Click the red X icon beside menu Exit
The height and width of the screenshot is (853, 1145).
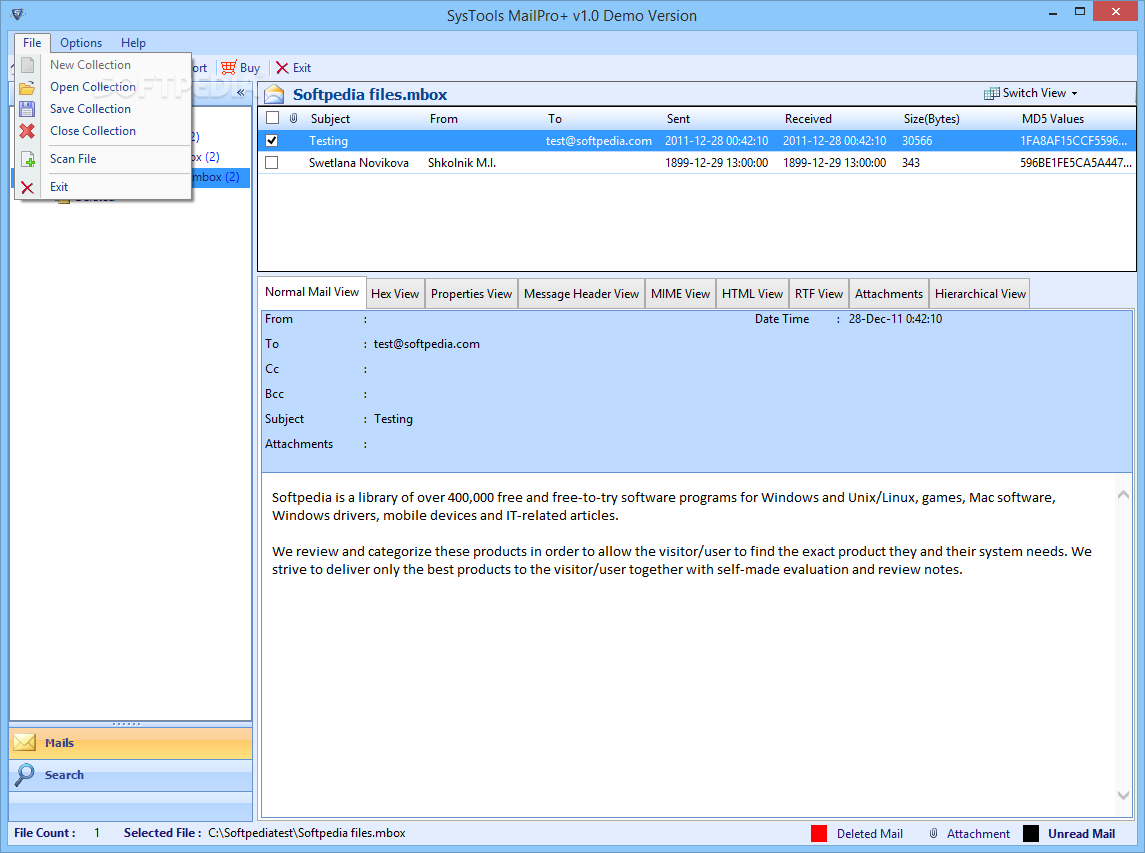[x=28, y=188]
